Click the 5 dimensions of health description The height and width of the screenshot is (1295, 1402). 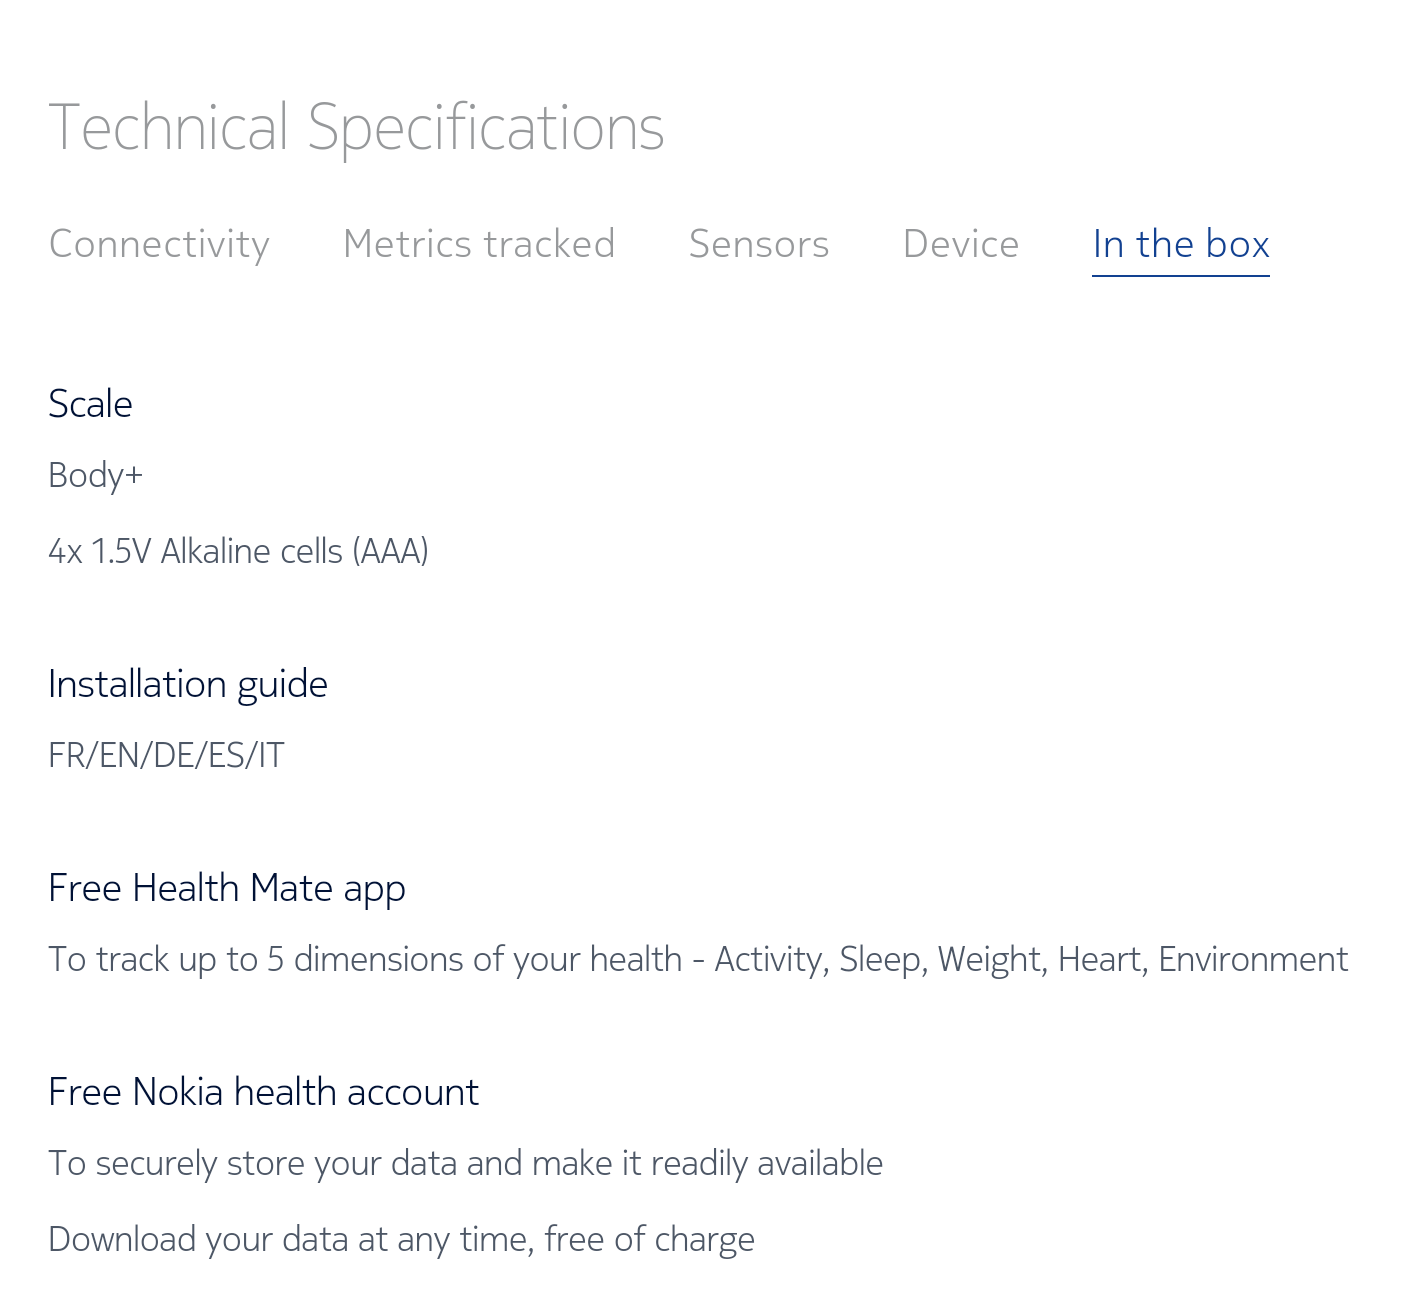pyautogui.click(x=698, y=959)
